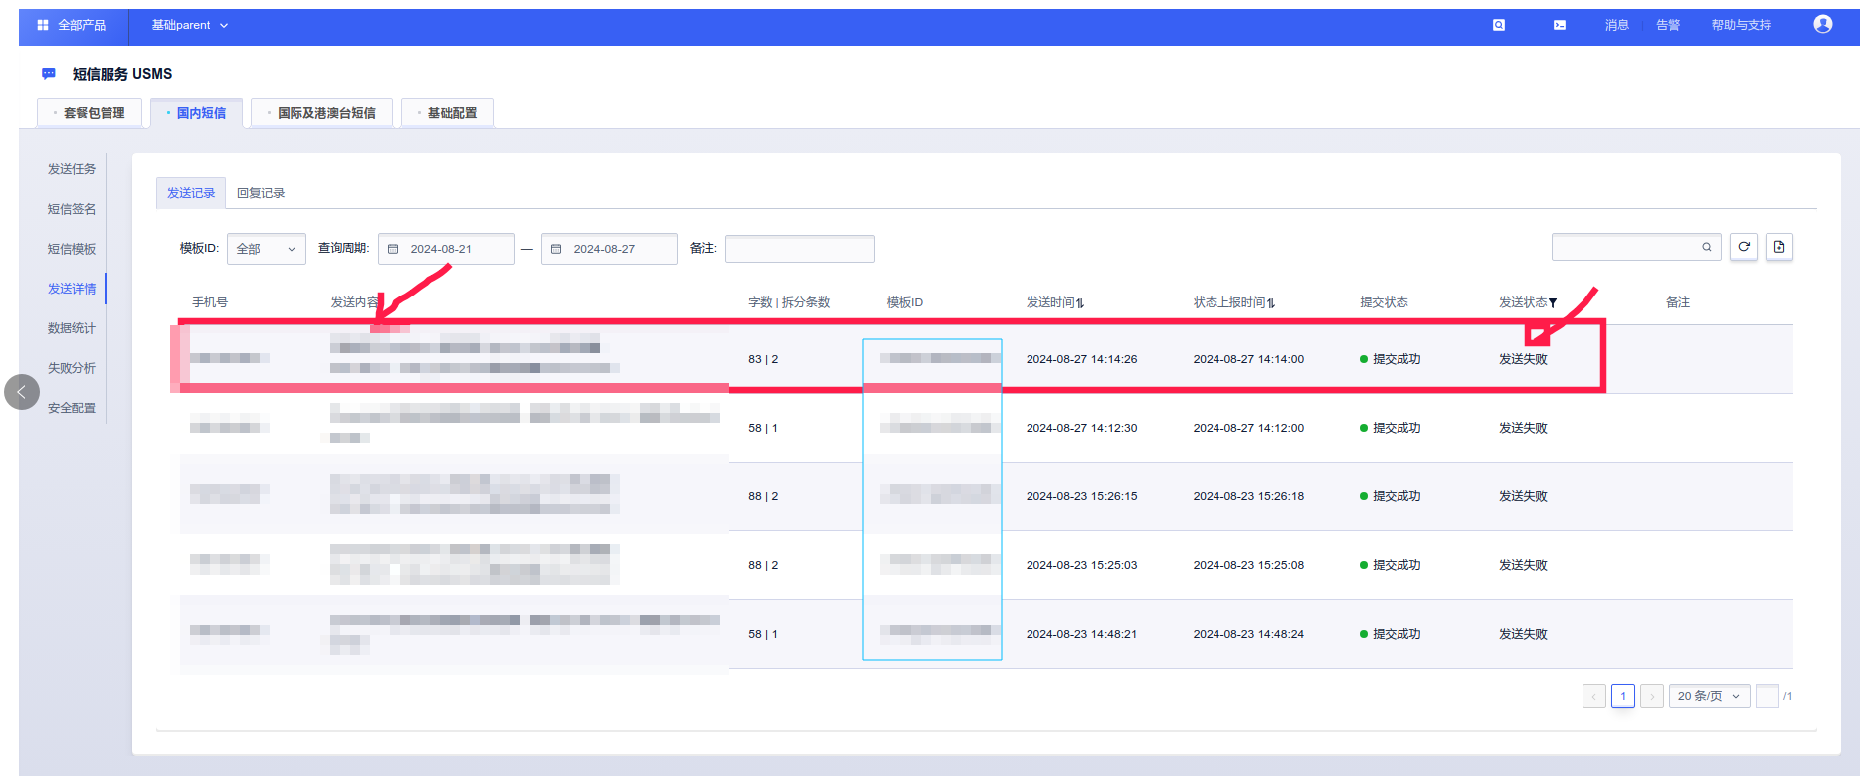Screen dimensions: 1875x780
Task: Click the magnifier in the search box
Action: pyautogui.click(x=1707, y=247)
